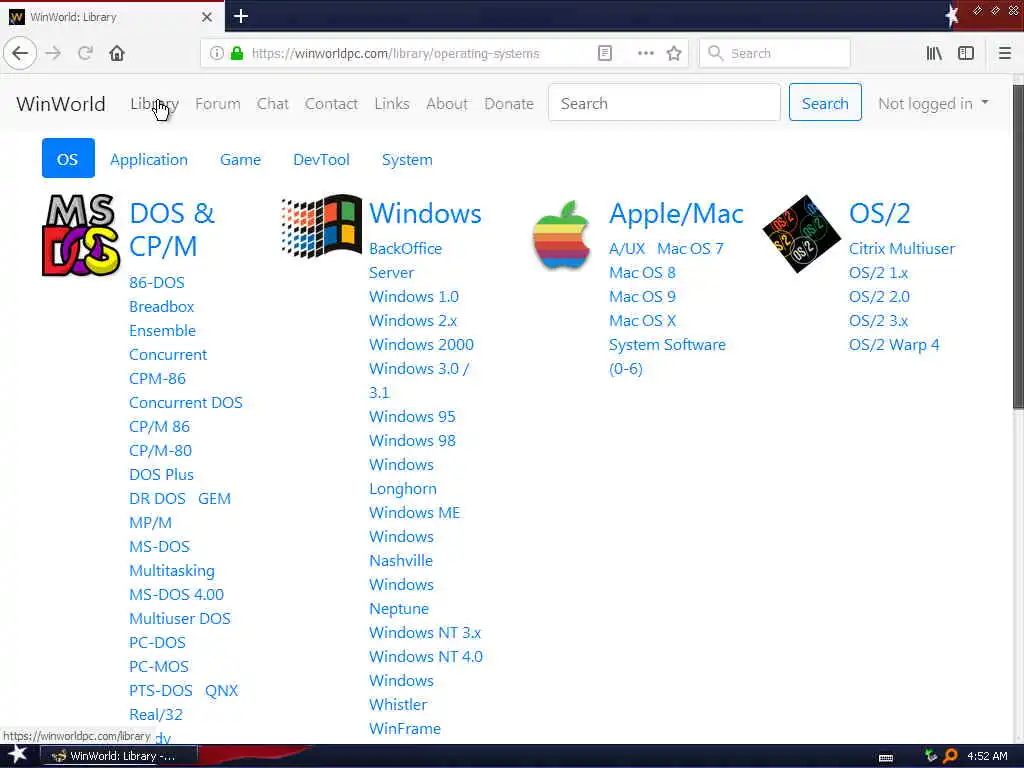Click the OS/2 logo image
The width and height of the screenshot is (1024, 768).
[x=801, y=233]
